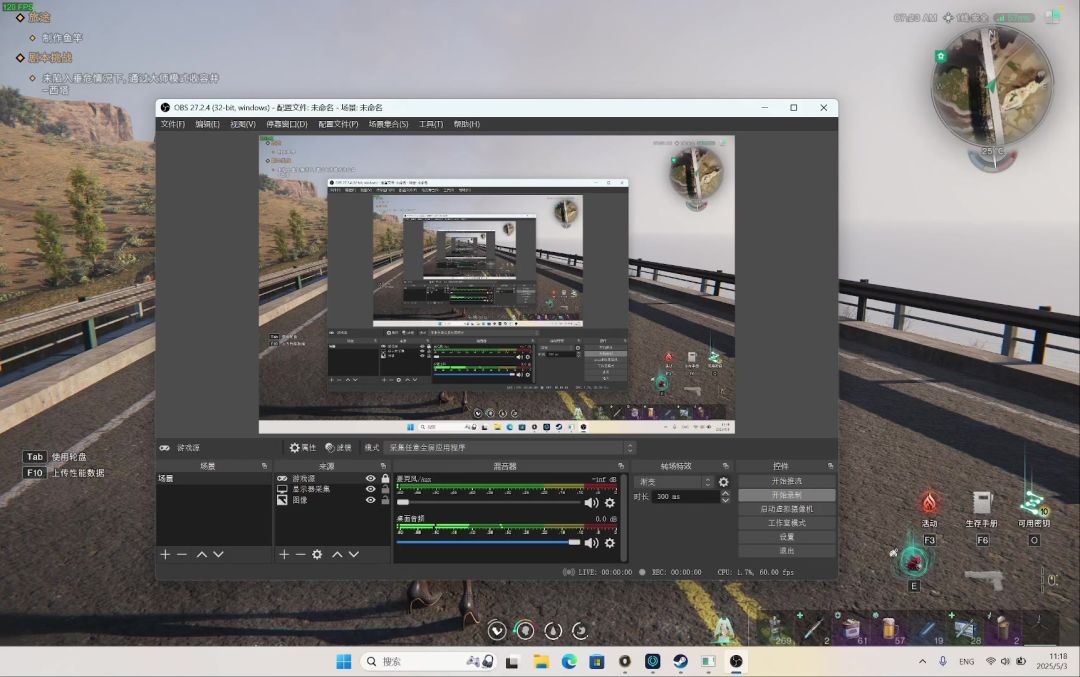This screenshot has width=1080, height=677.
Task: Open source properties (属性) gear button
Action: click(303, 448)
